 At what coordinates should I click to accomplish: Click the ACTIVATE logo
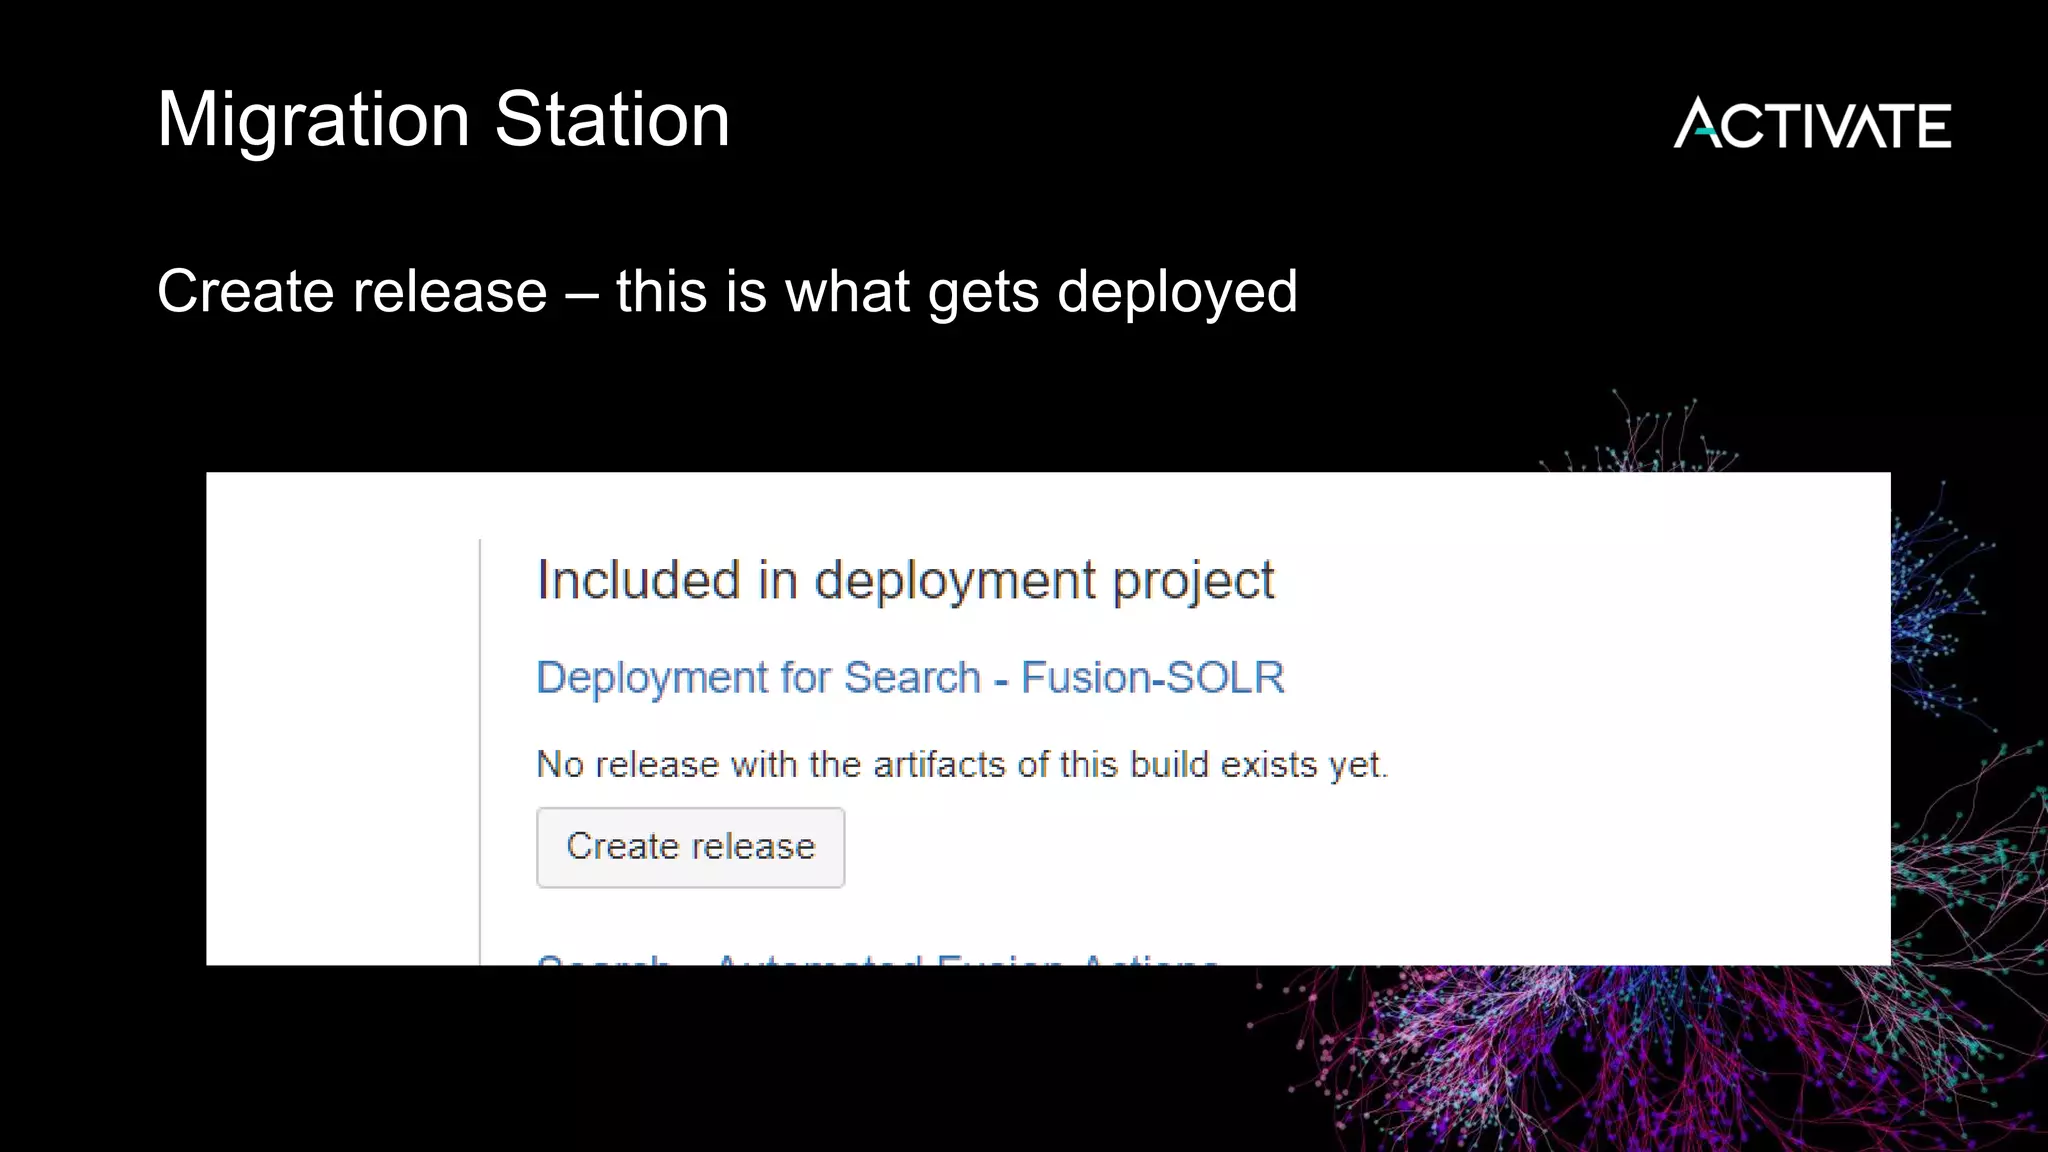1812,123
